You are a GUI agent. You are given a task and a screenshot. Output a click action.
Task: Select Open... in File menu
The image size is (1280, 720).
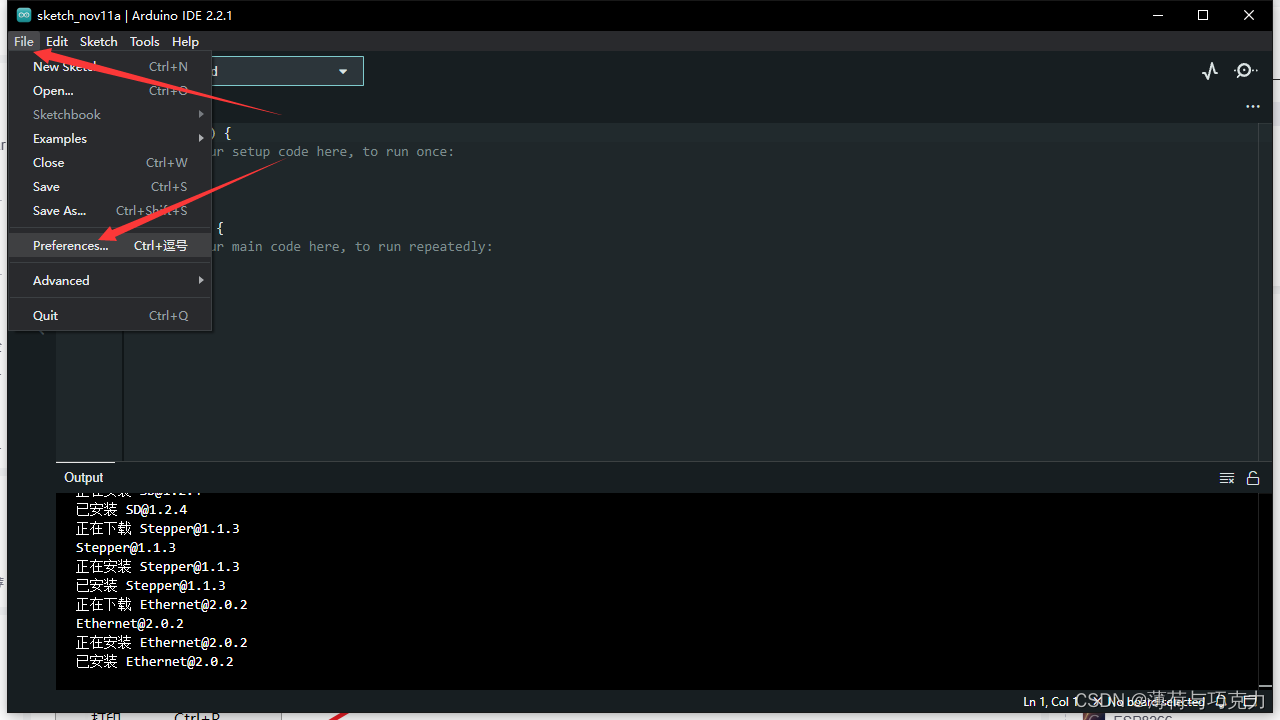point(110,90)
